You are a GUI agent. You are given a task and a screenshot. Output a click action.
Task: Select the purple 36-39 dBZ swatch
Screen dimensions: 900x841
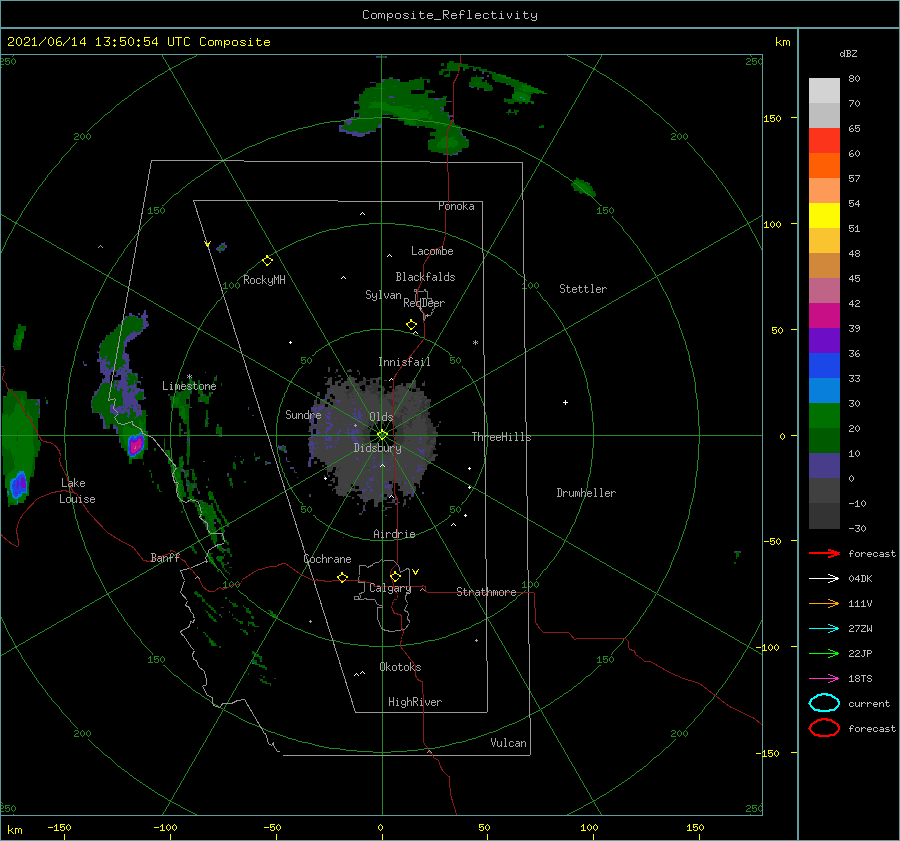coord(824,341)
